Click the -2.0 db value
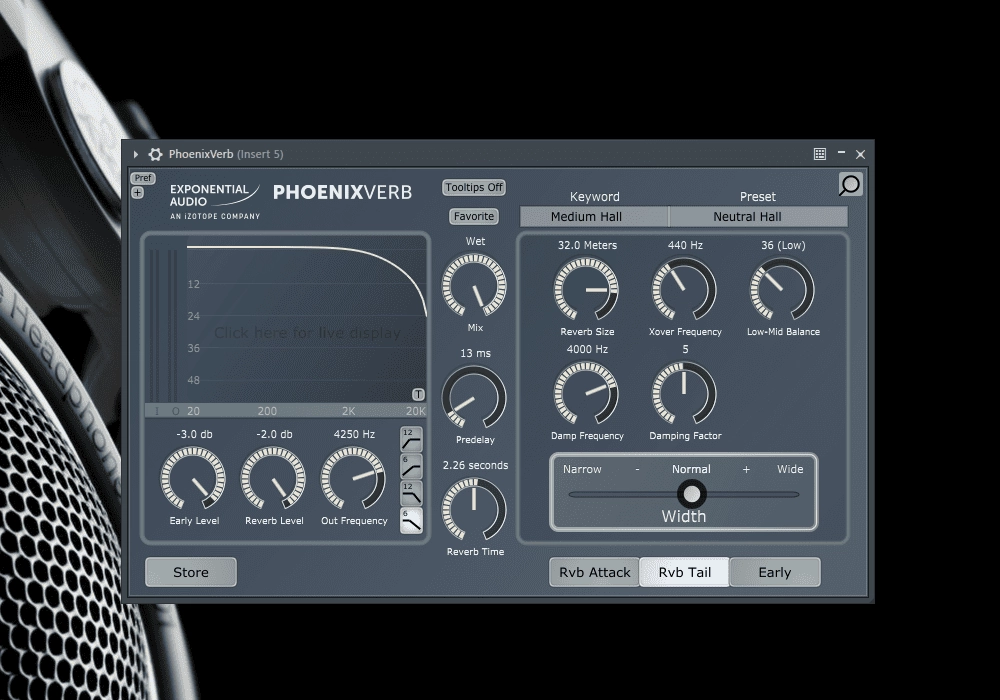The width and height of the screenshot is (1000, 700). click(x=274, y=434)
